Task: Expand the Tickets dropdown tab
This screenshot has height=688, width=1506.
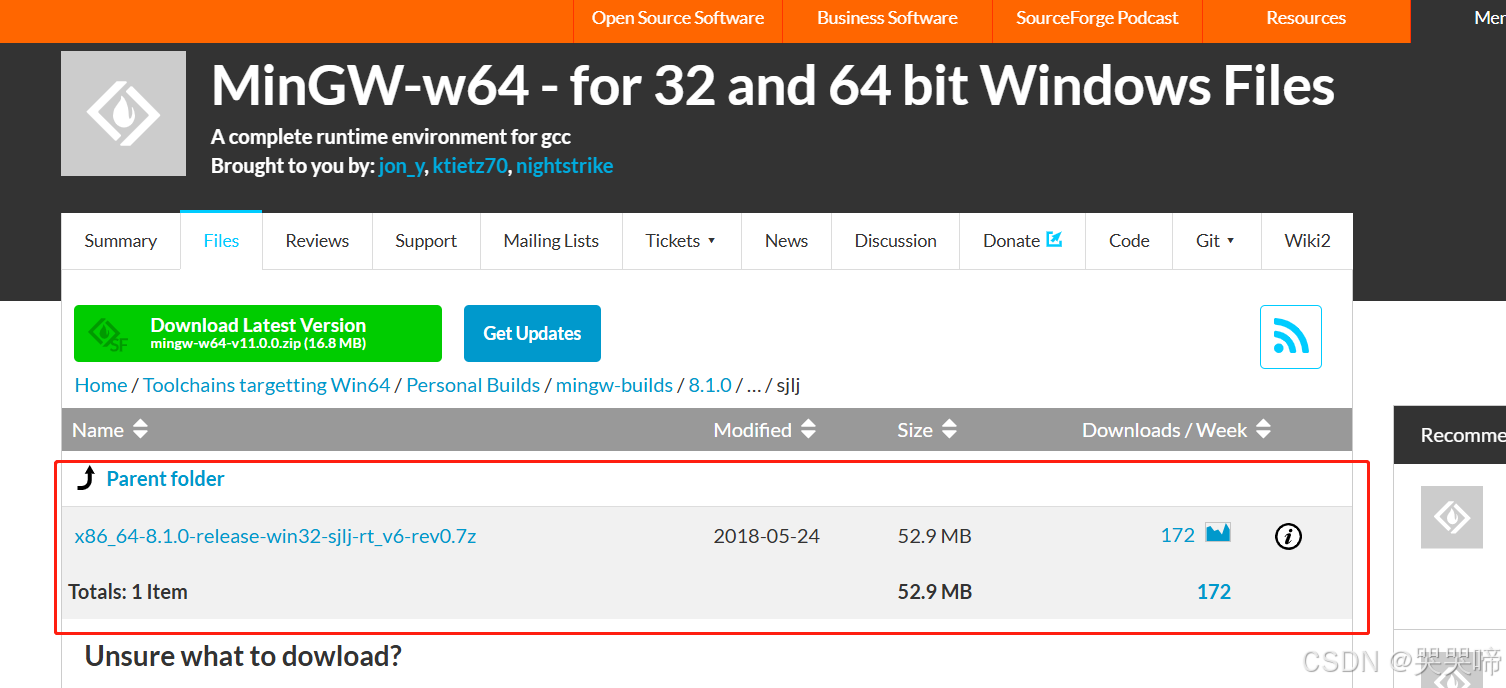Action: [x=681, y=241]
